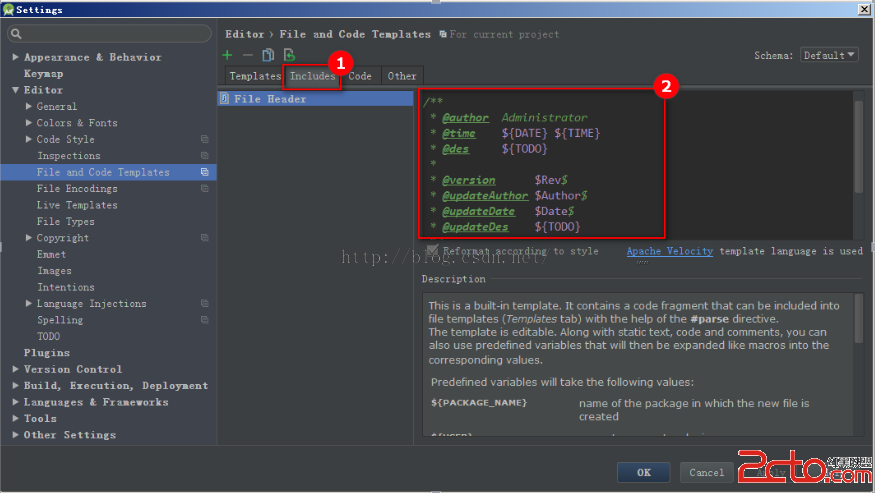This screenshot has width=875, height=493.
Task: Click the project icon next to File Encodings
Action: 205,188
